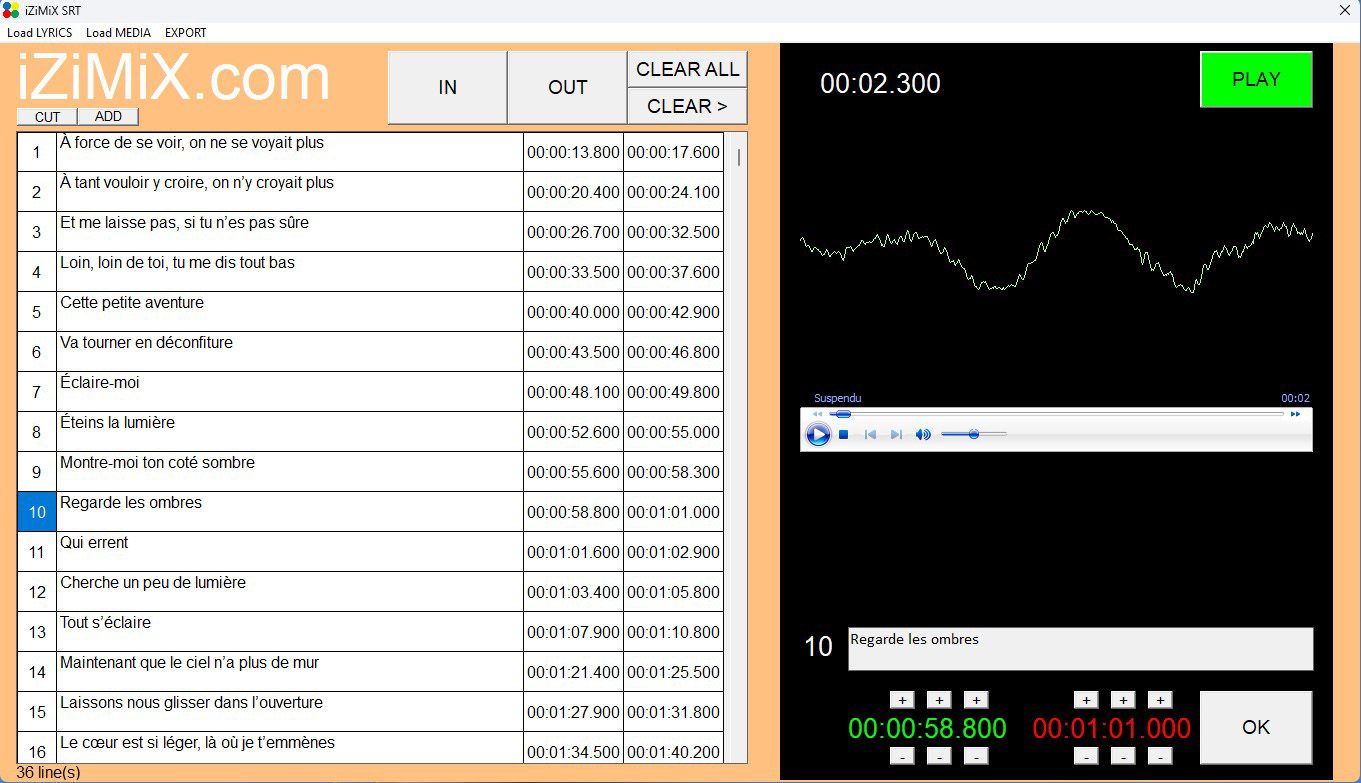Skip back with the previous-track icon
The width and height of the screenshot is (1361, 783).
click(870, 435)
